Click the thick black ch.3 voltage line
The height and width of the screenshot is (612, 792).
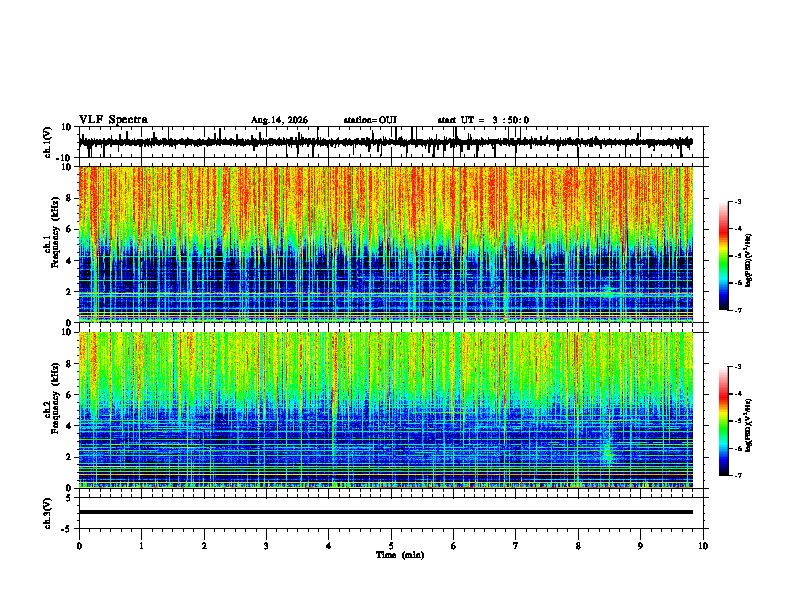pyautogui.click(x=385, y=512)
